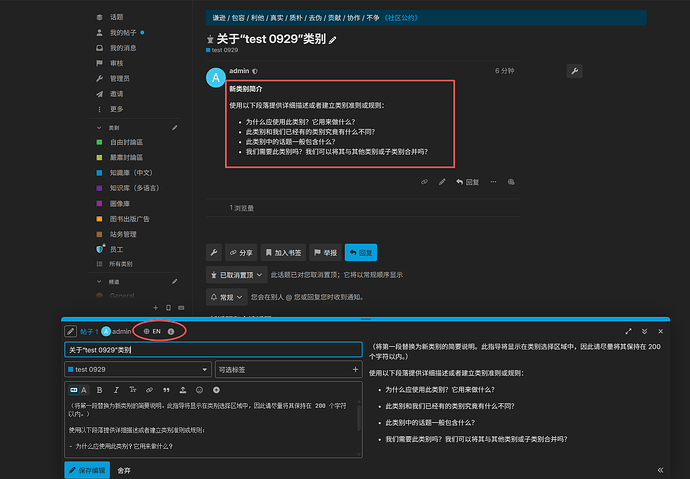Toggle composer fullscreen with expand arrows

628,331
